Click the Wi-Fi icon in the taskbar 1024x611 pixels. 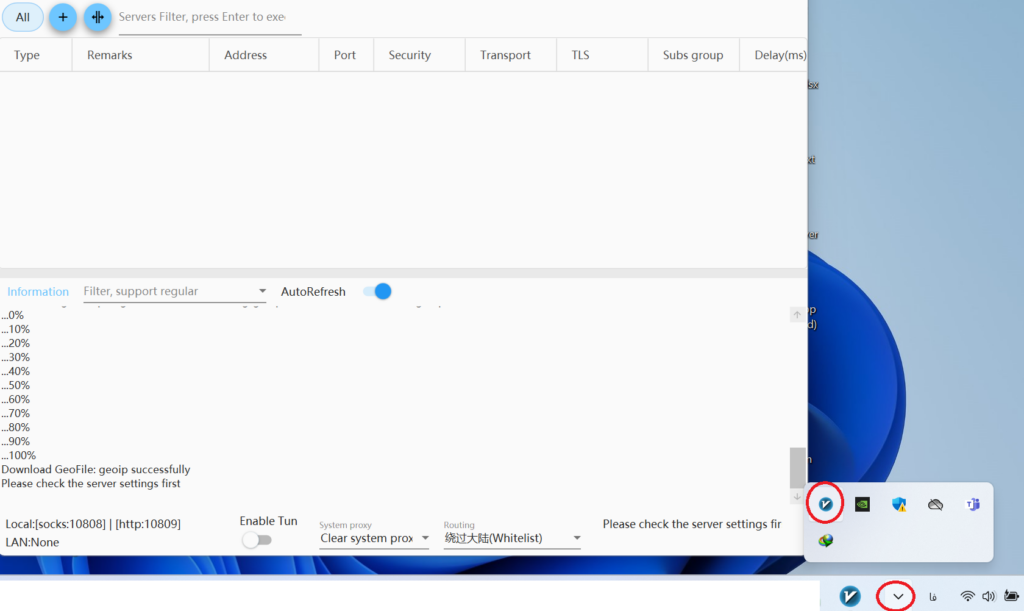(967, 596)
